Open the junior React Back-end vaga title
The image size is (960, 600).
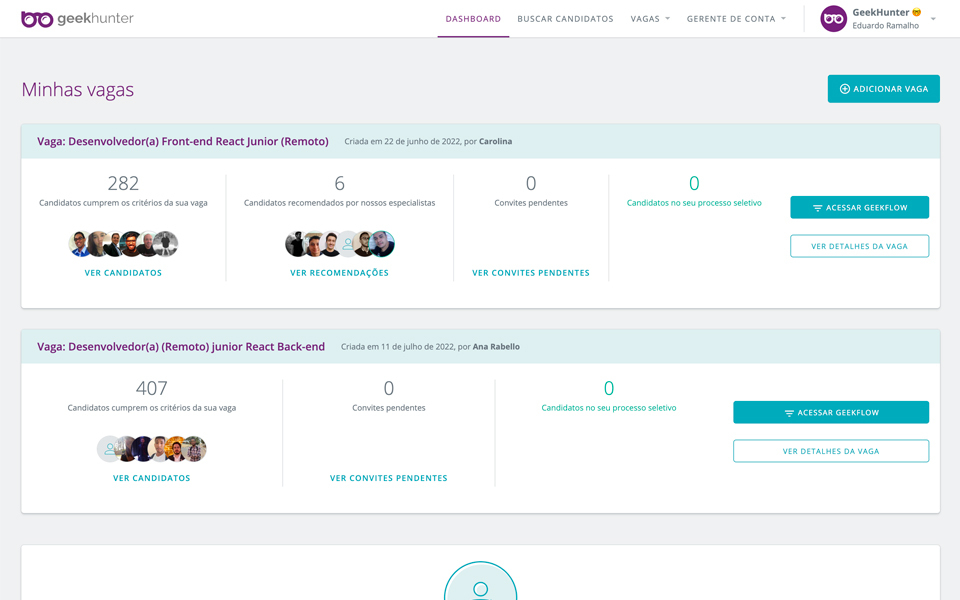coord(181,347)
